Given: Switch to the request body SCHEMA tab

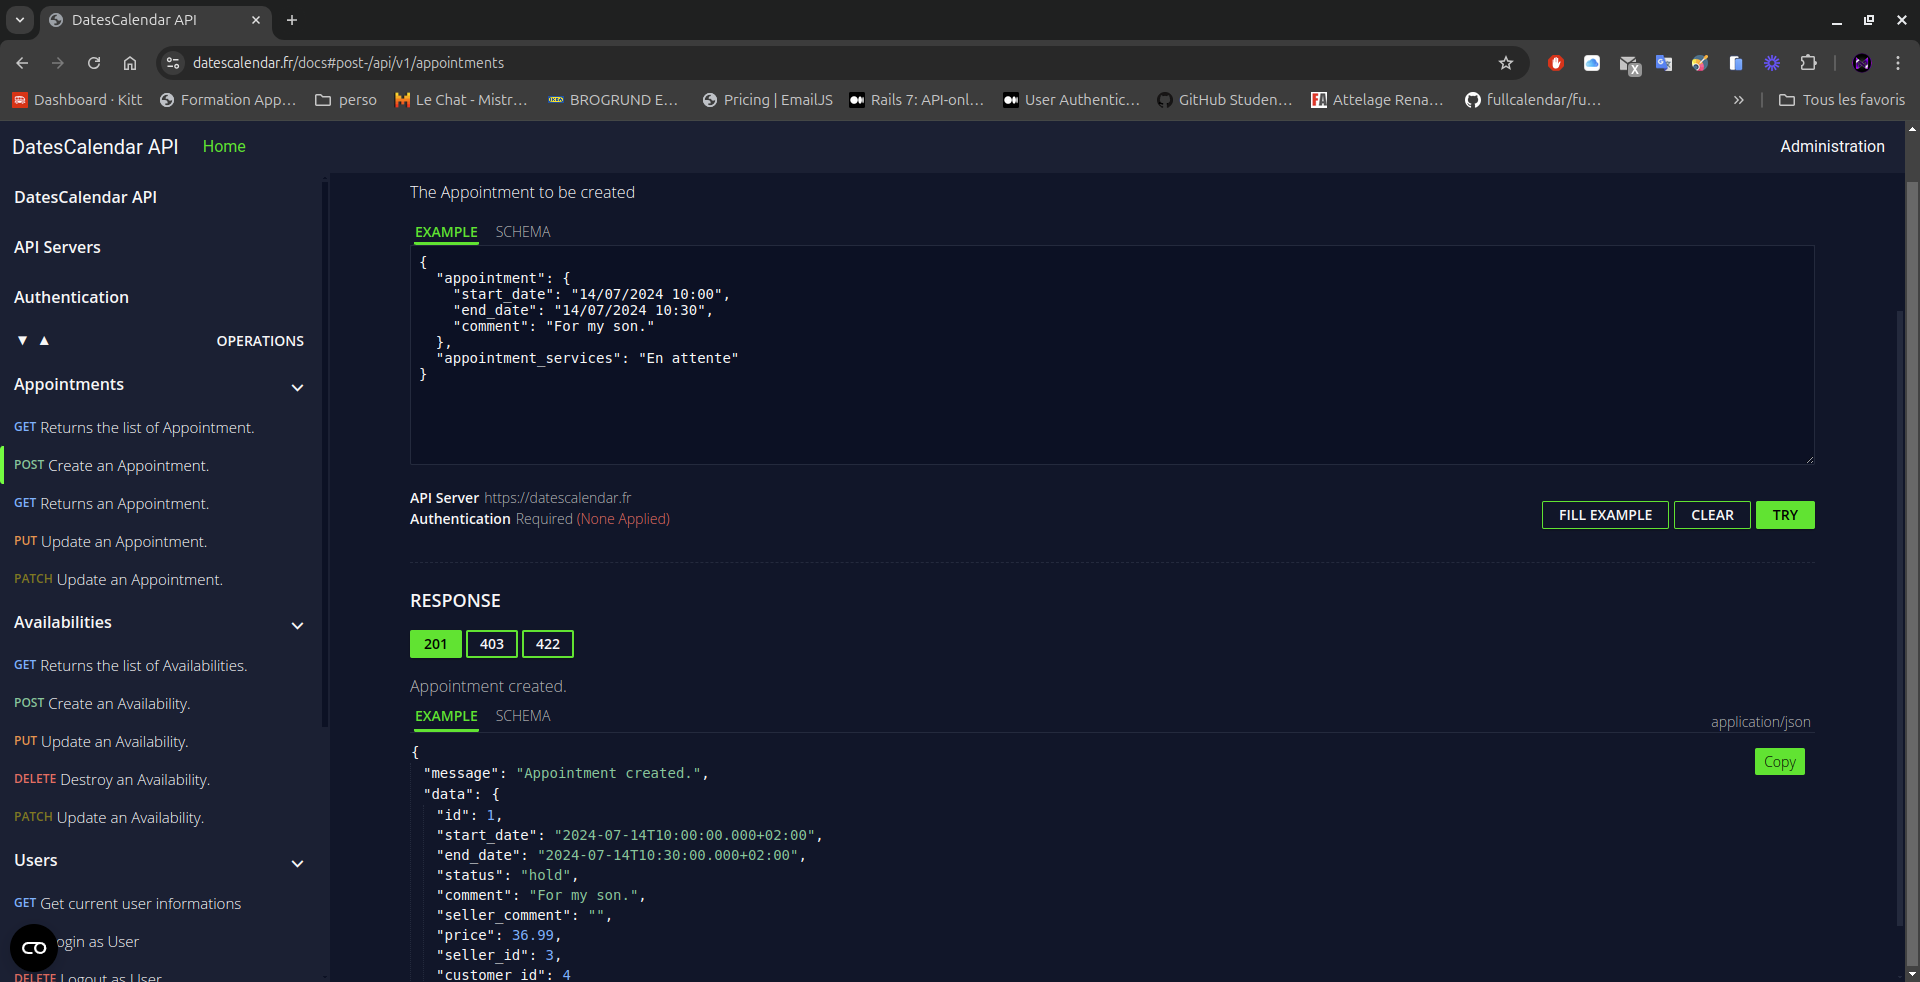Looking at the screenshot, I should (x=522, y=232).
